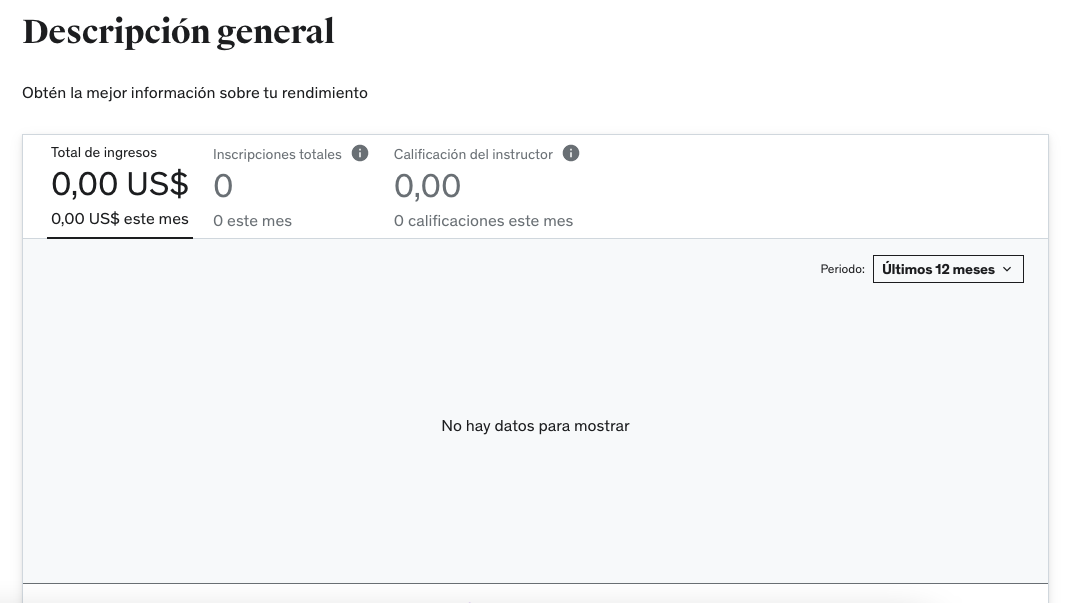
Task: Click the "Obtén la mejor información" subtitle
Action: pos(195,93)
